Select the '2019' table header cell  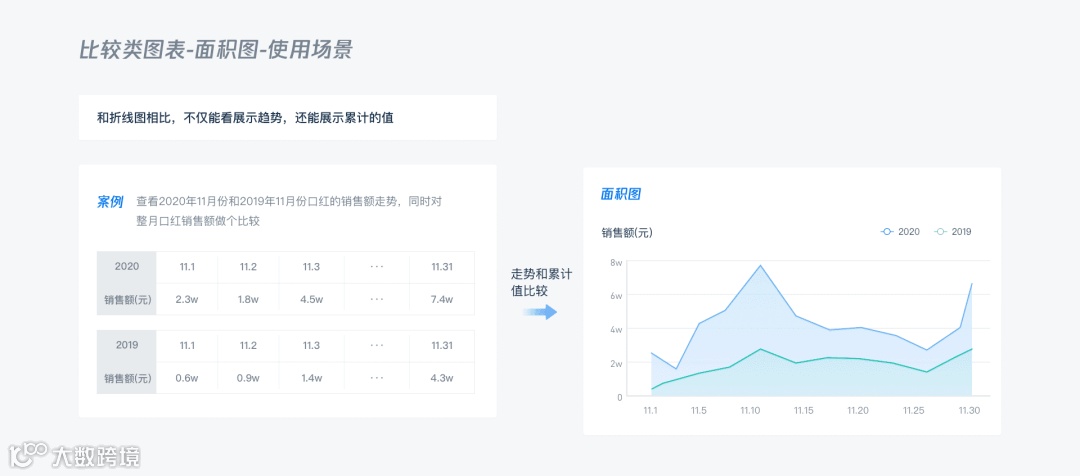[127, 345]
